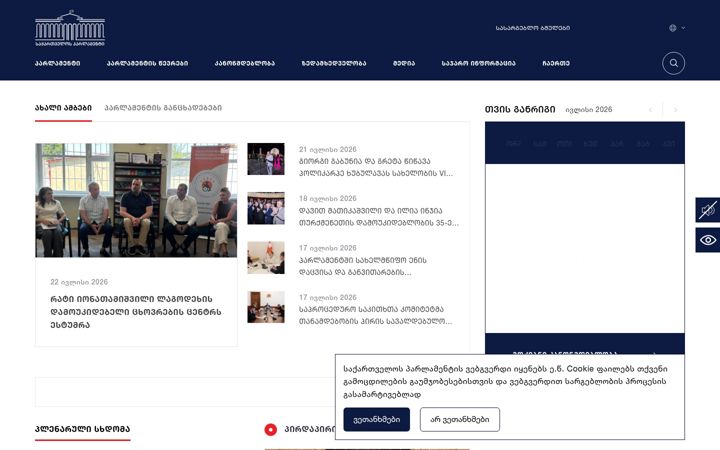Open the კანონმდებლობა menu
This screenshot has height=450, width=720.
click(245, 63)
